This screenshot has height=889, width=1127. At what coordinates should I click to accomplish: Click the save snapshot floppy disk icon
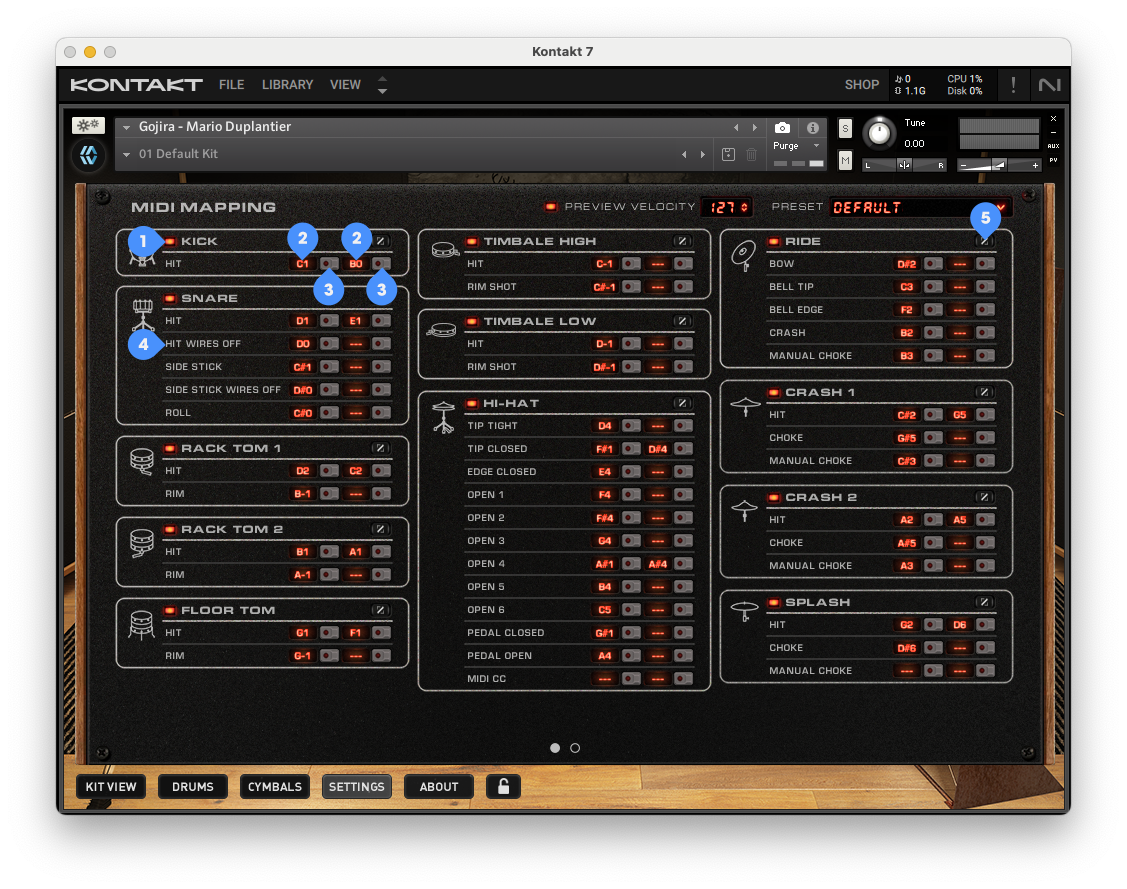tap(728, 154)
